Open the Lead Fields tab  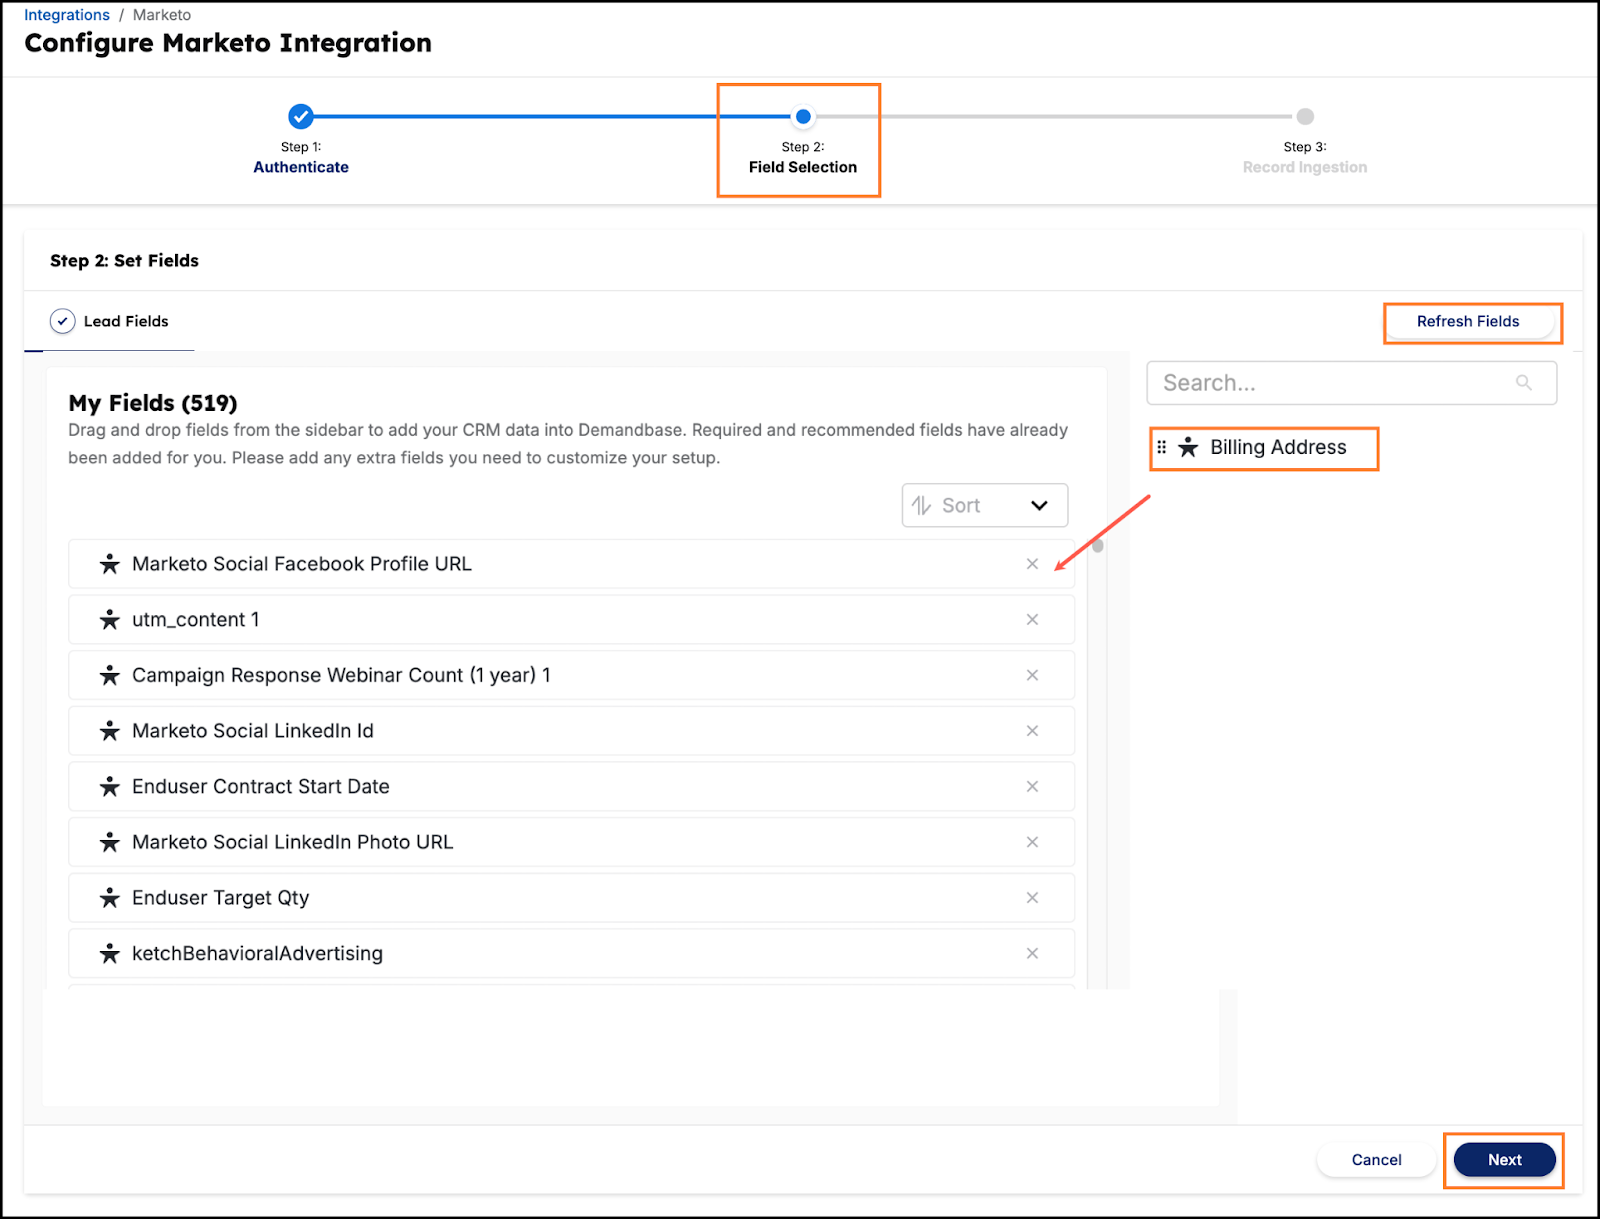click(109, 321)
